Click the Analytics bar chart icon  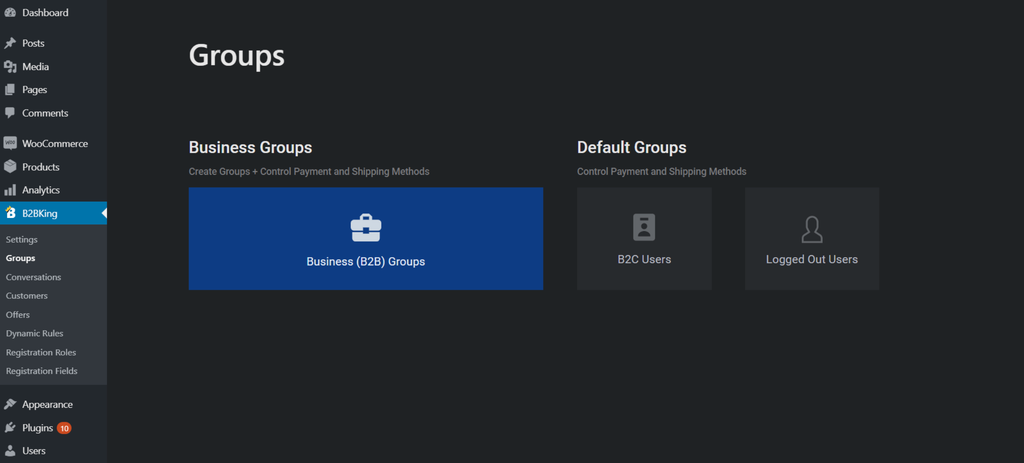click(x=10, y=190)
